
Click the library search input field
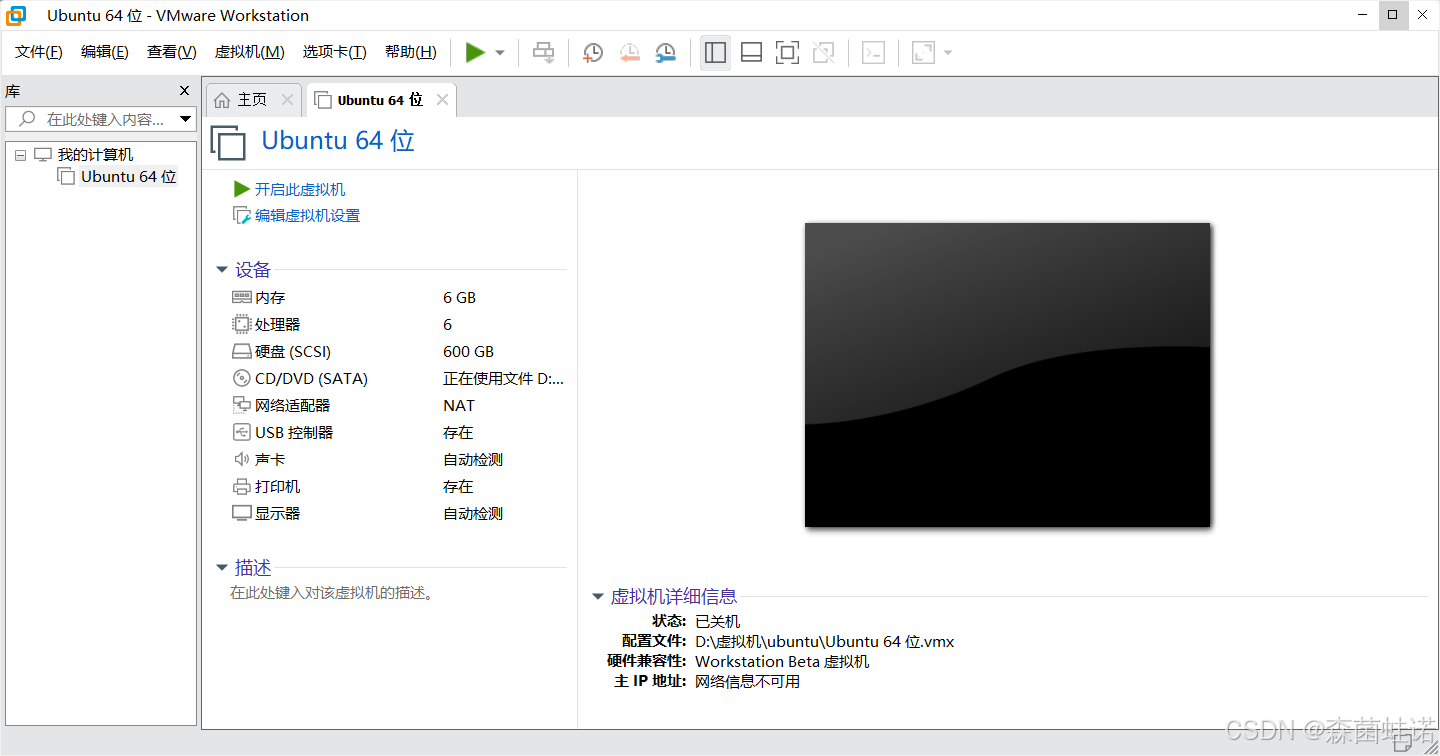[100, 119]
